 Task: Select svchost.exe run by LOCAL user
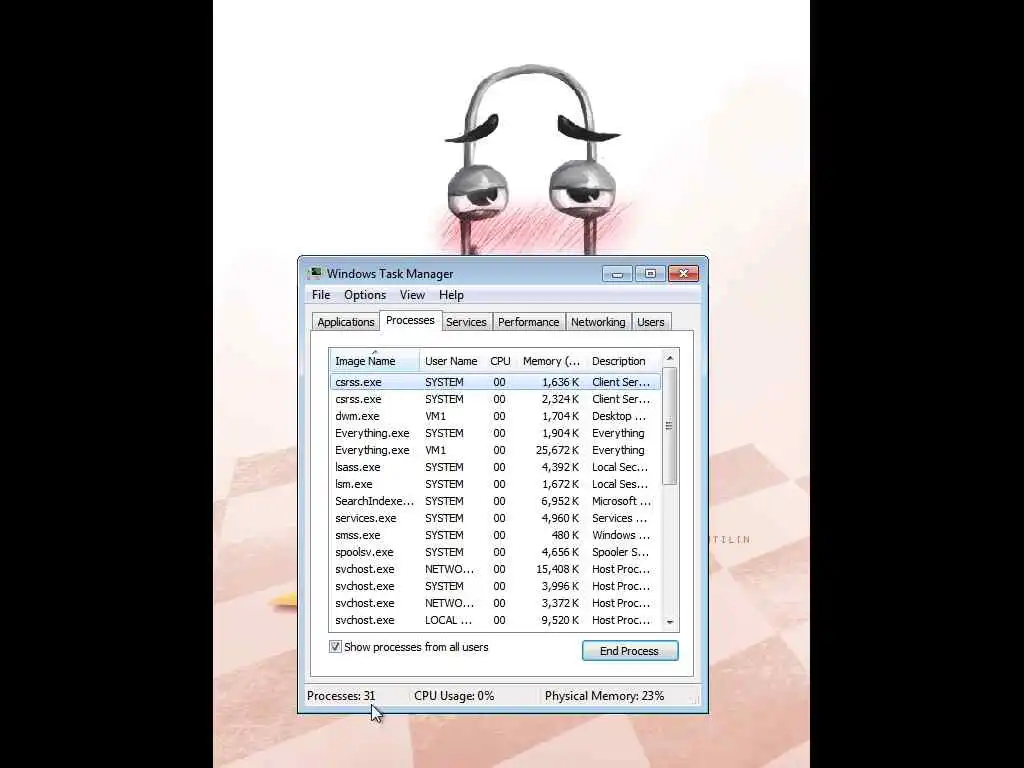[495, 620]
